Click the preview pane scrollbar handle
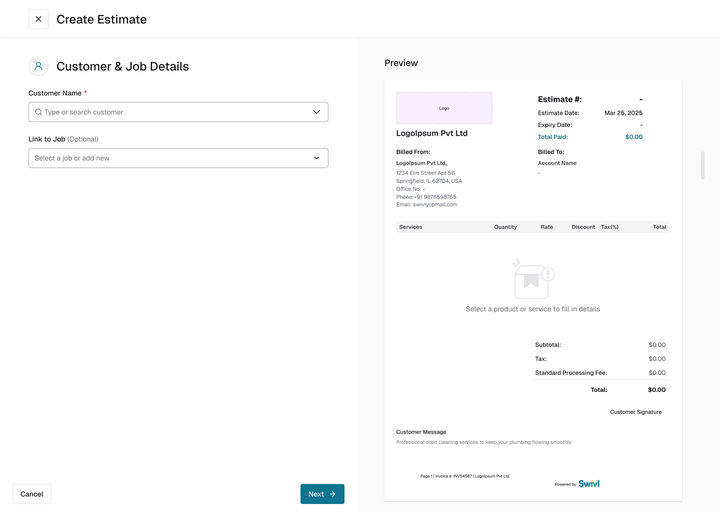The width and height of the screenshot is (720, 512). point(703,165)
